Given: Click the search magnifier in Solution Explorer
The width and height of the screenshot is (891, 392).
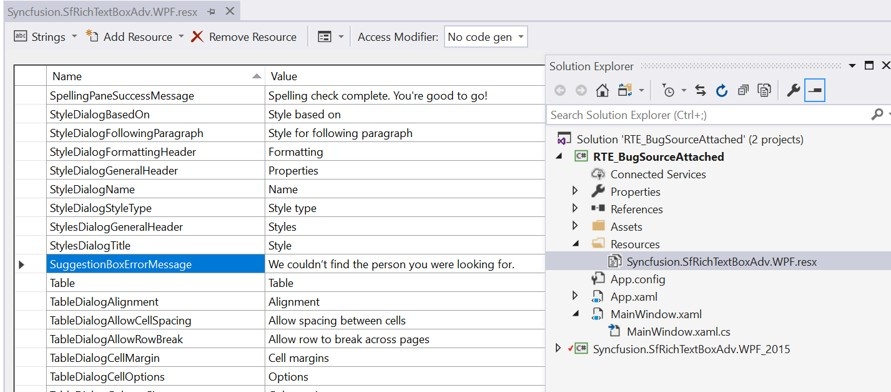Looking at the screenshot, I should [x=877, y=115].
